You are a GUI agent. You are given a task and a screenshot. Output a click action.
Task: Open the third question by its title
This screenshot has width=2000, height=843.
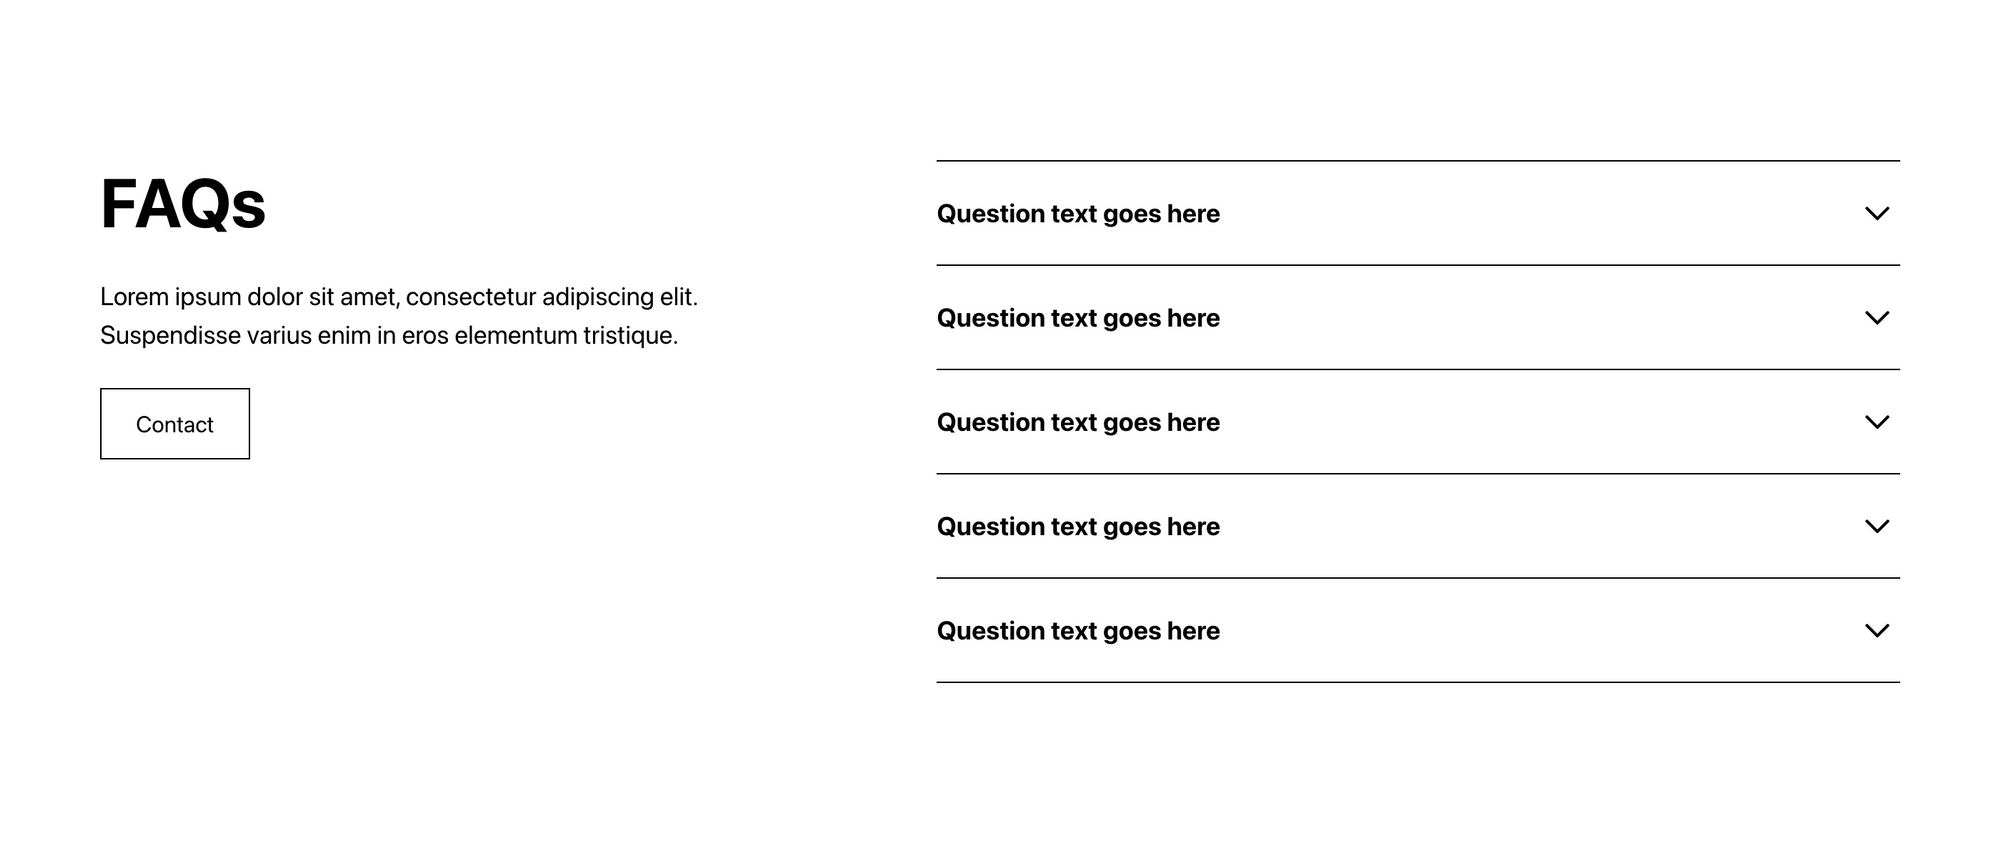(x=1077, y=422)
